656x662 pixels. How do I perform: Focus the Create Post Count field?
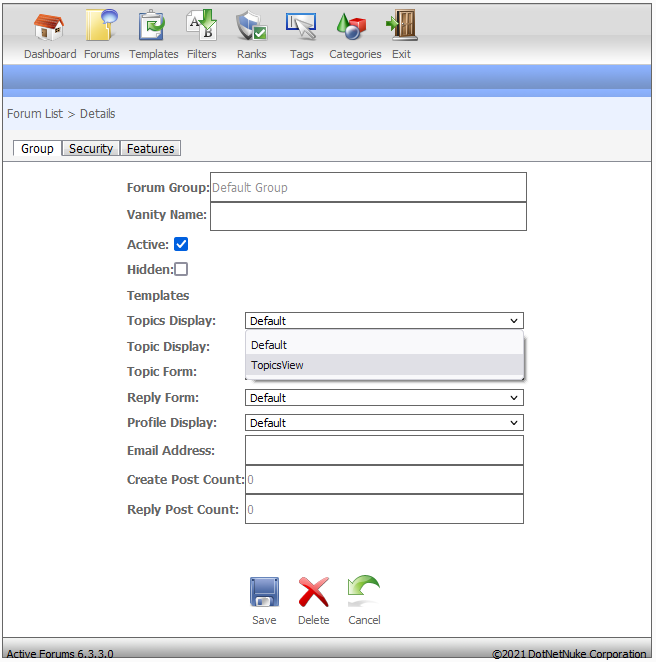pyautogui.click(x=384, y=480)
